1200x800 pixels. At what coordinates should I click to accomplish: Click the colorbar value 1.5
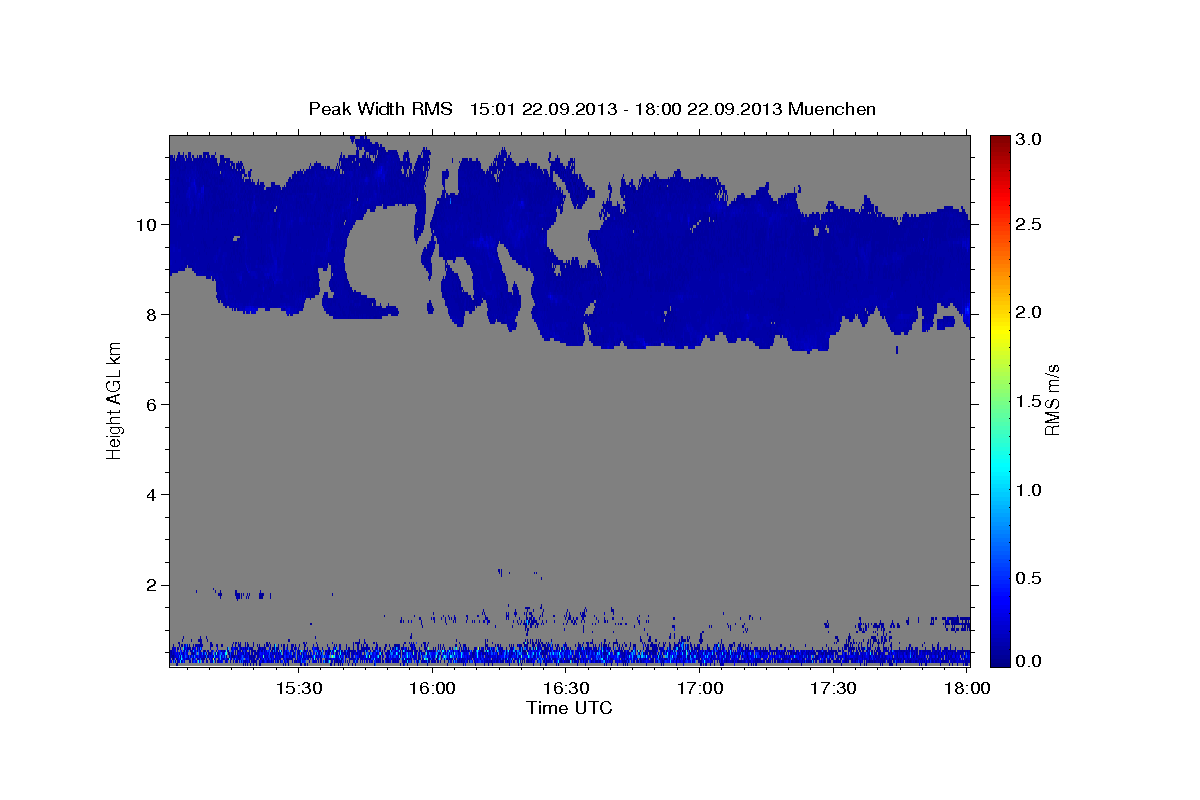click(1031, 401)
